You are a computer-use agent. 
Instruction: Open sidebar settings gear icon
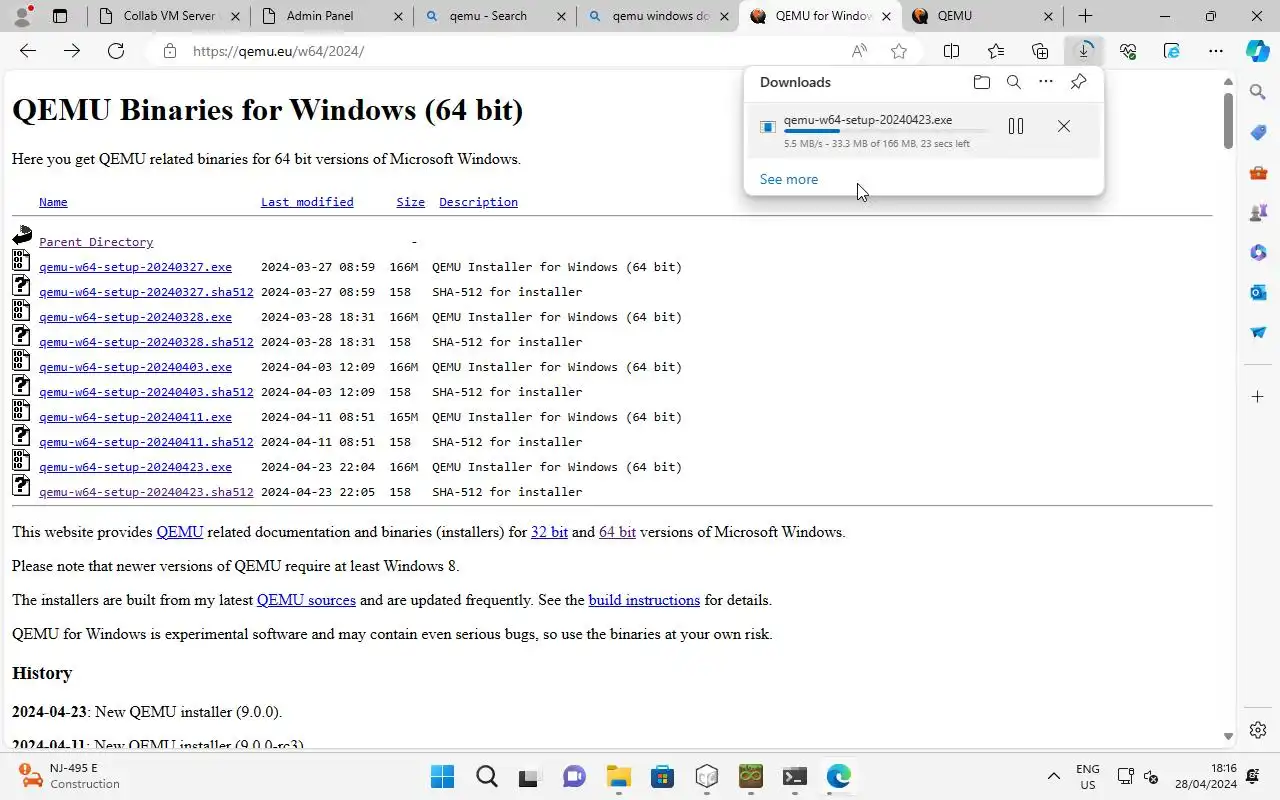pos(1258,730)
